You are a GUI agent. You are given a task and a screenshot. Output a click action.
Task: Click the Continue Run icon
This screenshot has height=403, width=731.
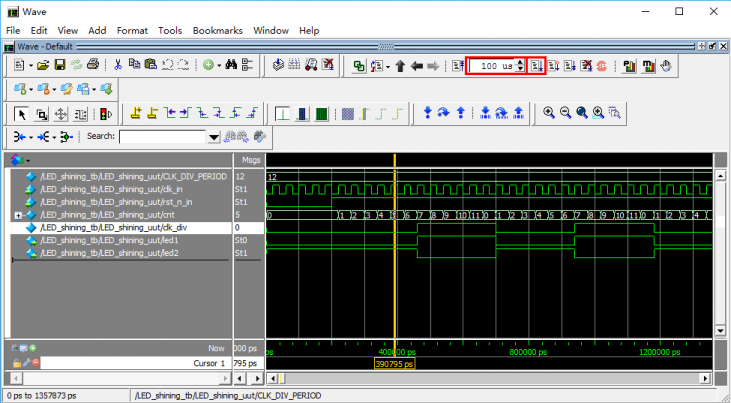click(x=553, y=66)
